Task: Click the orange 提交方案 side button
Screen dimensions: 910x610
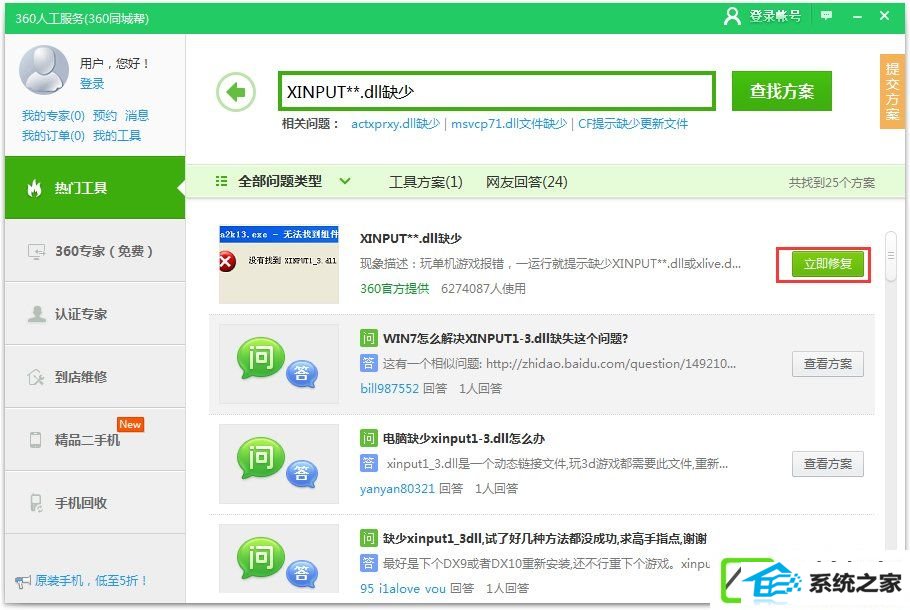Action: tap(892, 91)
